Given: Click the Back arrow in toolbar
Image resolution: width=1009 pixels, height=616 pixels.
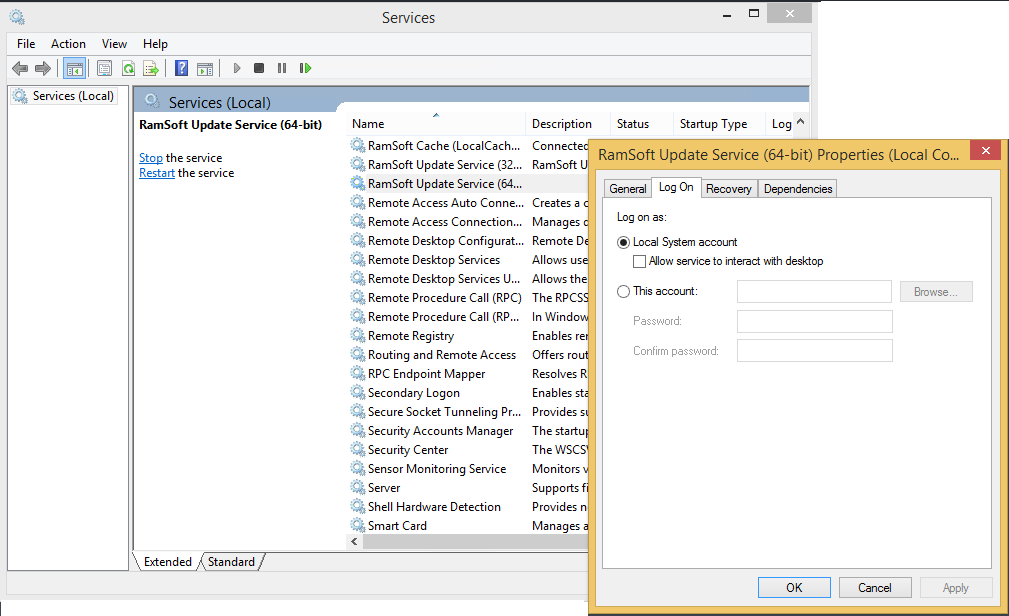Looking at the screenshot, I should pos(20,68).
